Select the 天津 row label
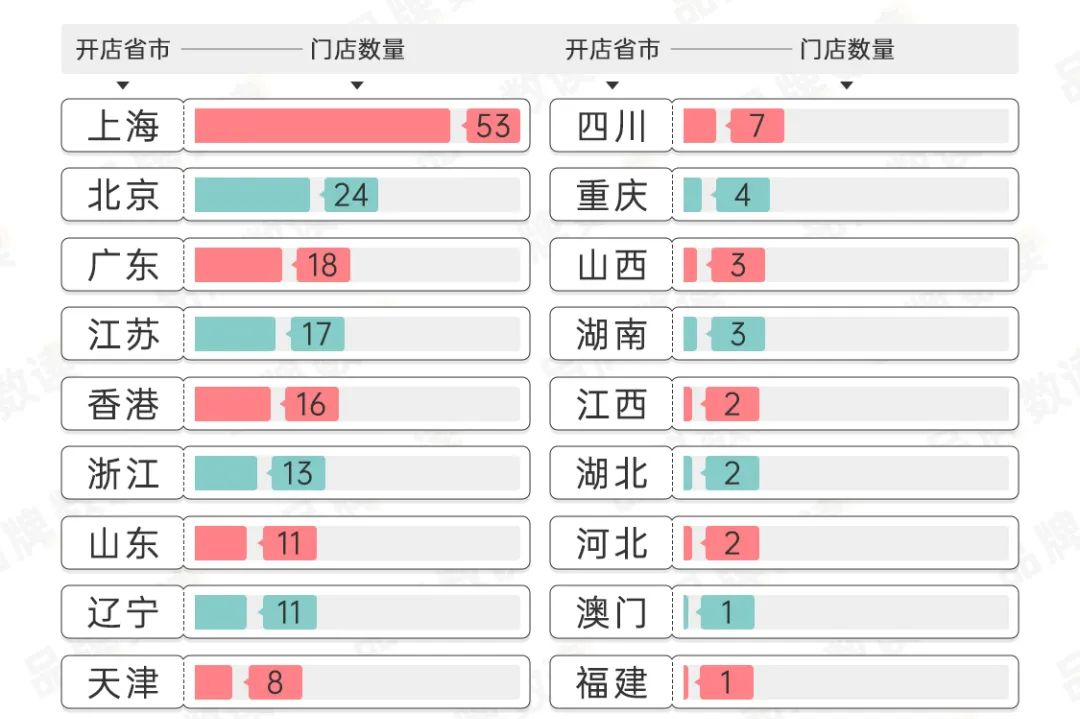Screen dimensions: 1080x719 tap(123, 682)
